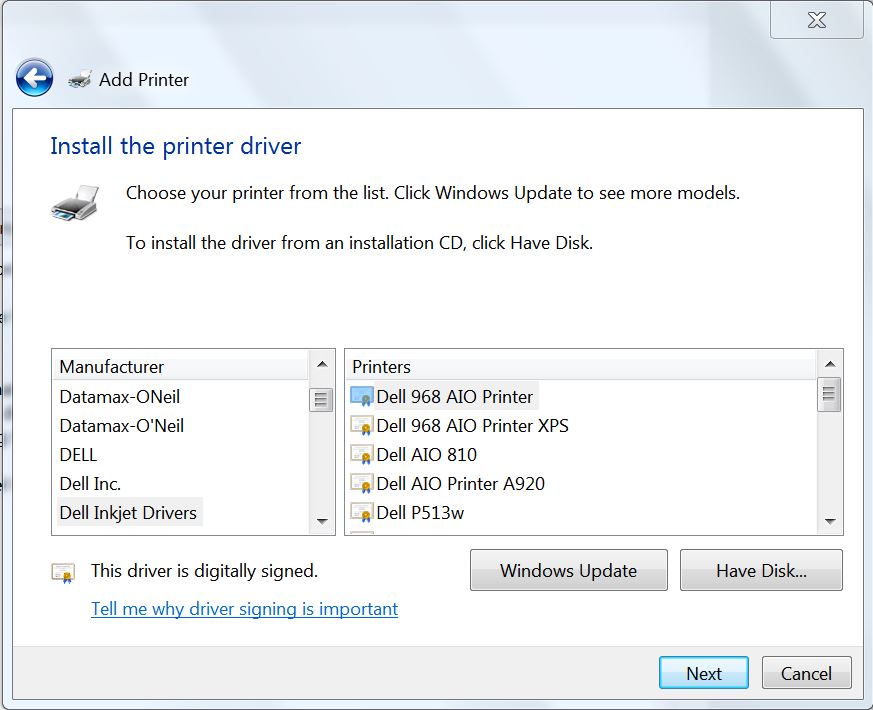Go back using the blue arrow button
This screenshot has height=710, width=873.
coord(35,78)
